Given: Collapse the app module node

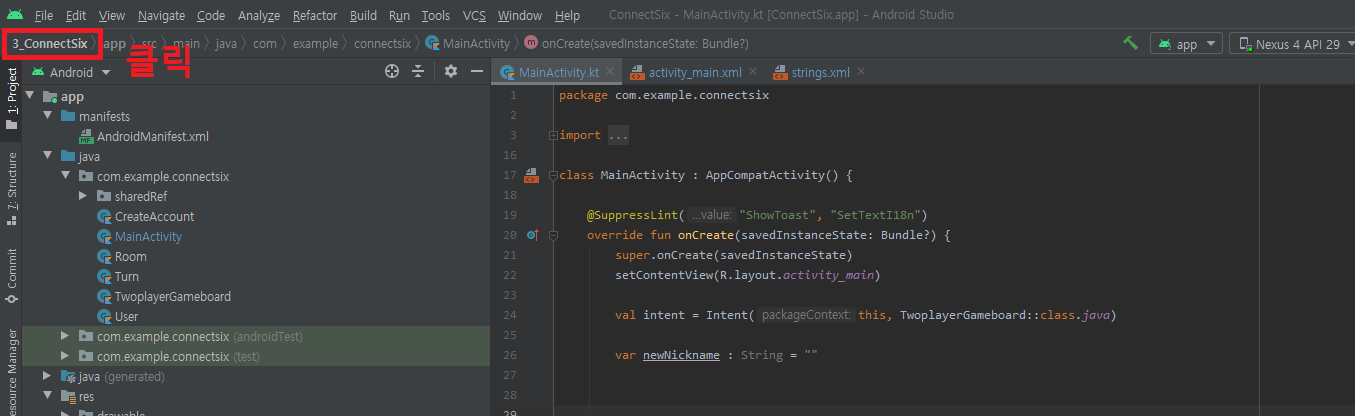Looking at the screenshot, I should [30, 96].
